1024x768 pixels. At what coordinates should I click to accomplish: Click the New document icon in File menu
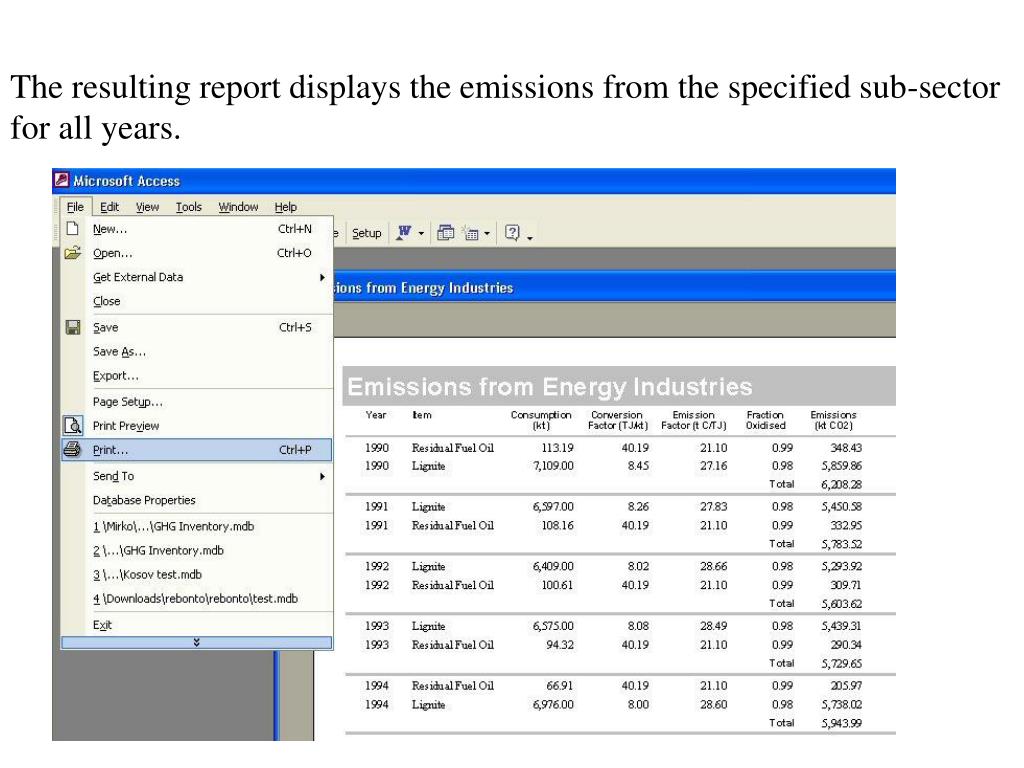72,229
